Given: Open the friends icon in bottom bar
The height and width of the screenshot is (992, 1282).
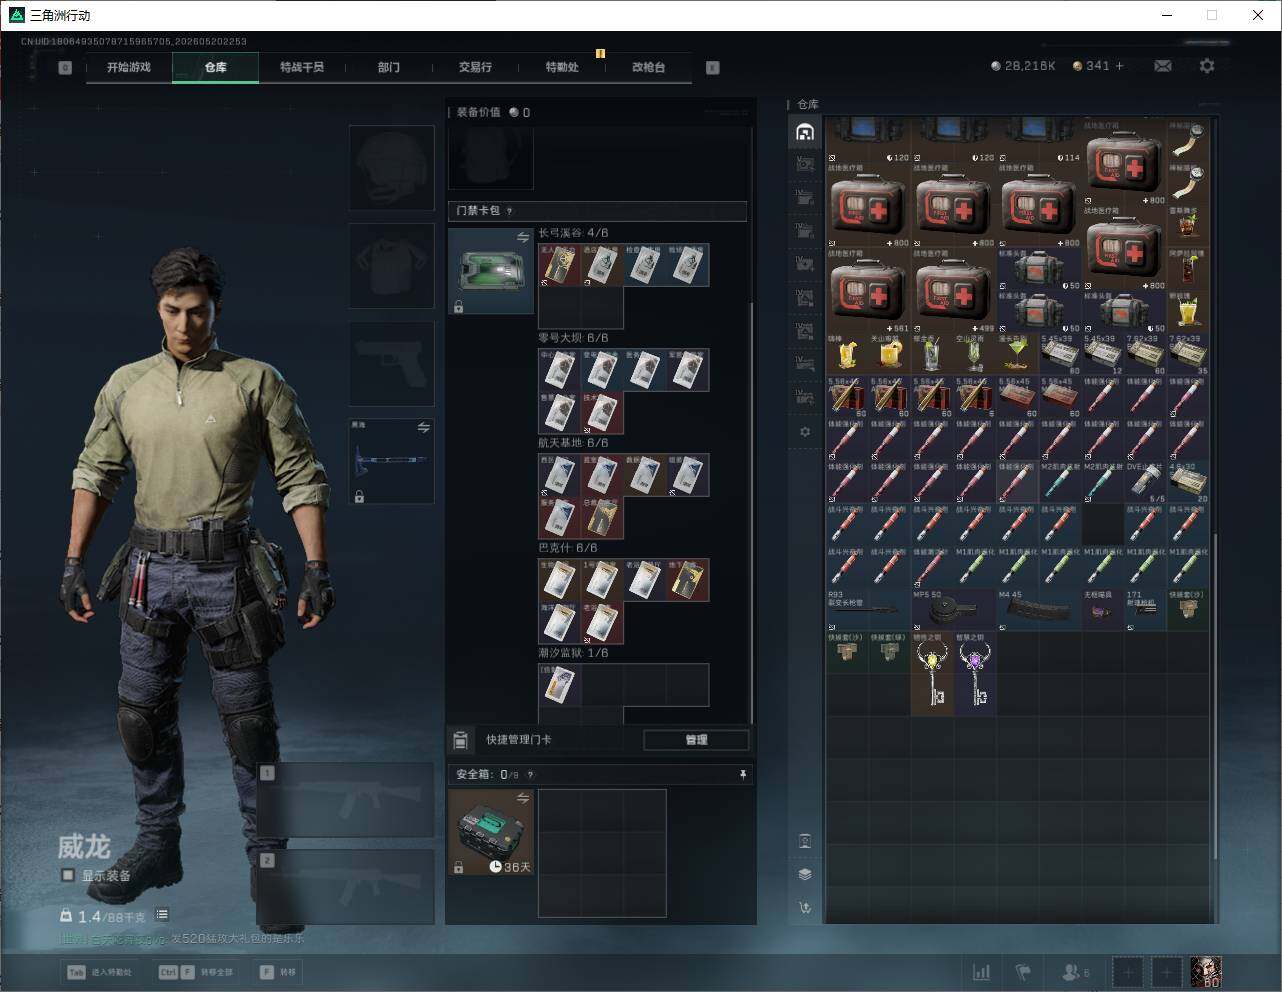Looking at the screenshot, I should coord(1075,972).
